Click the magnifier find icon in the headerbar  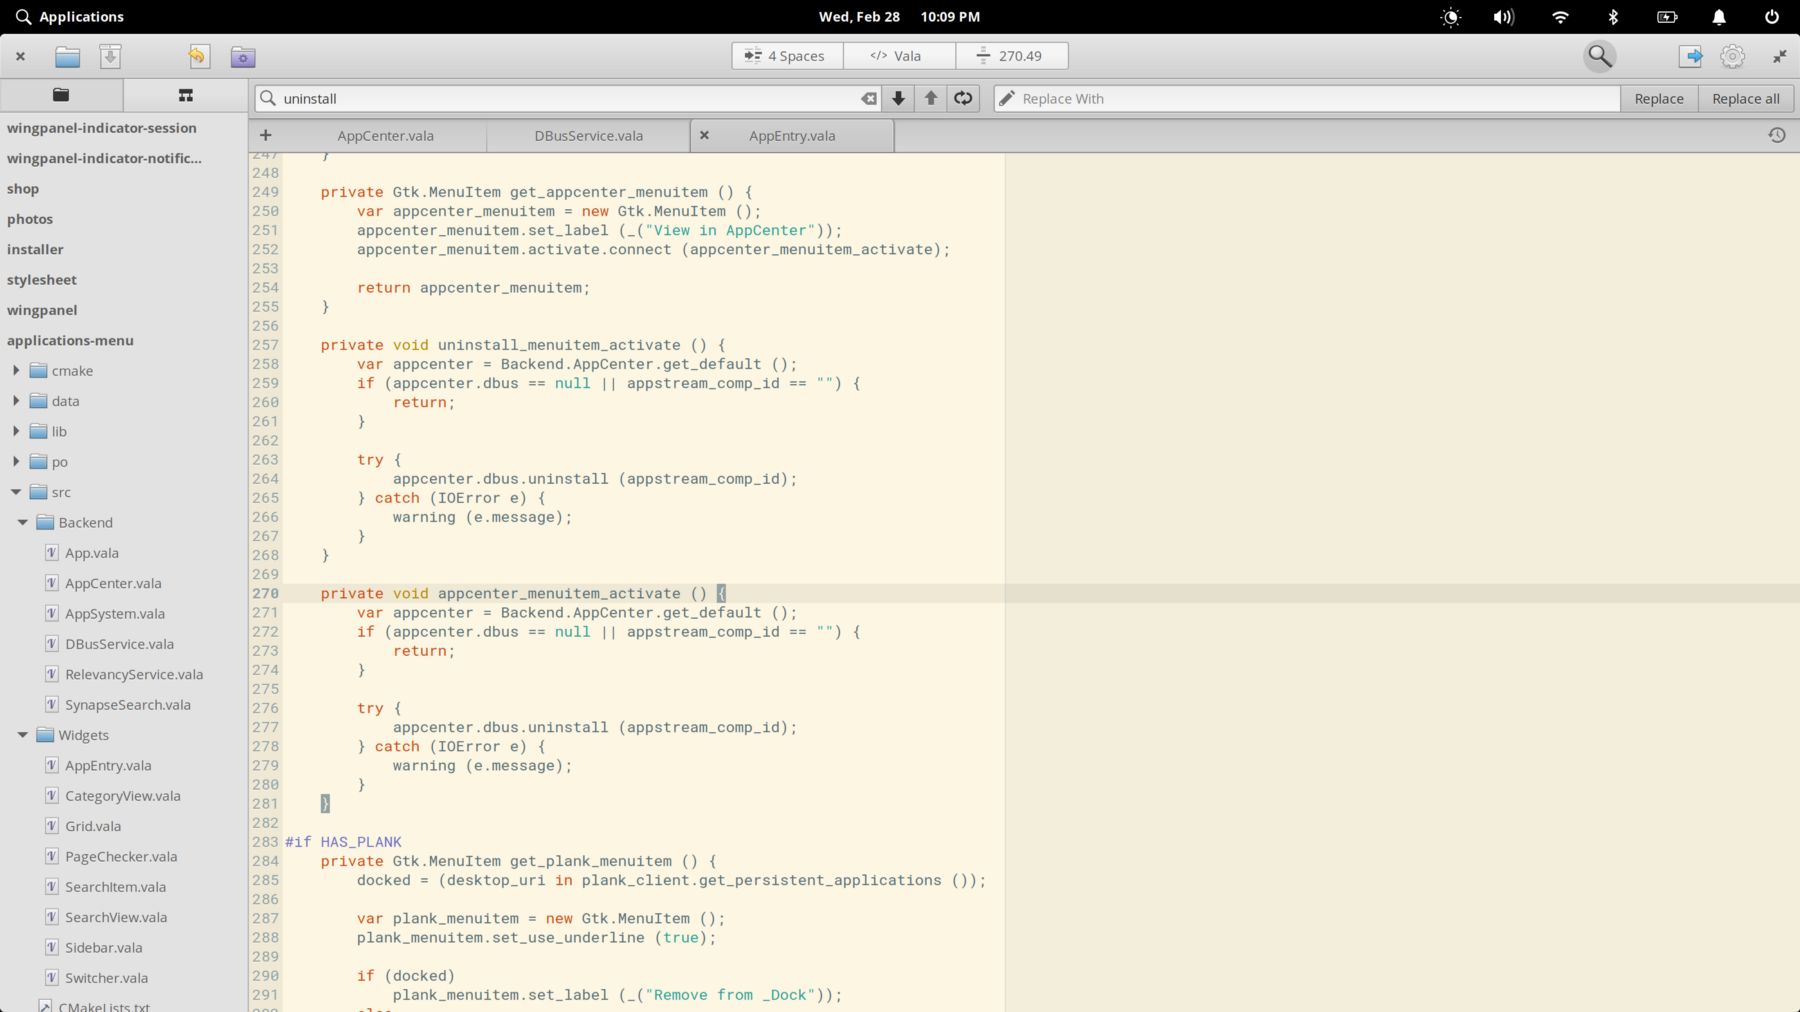[1600, 56]
